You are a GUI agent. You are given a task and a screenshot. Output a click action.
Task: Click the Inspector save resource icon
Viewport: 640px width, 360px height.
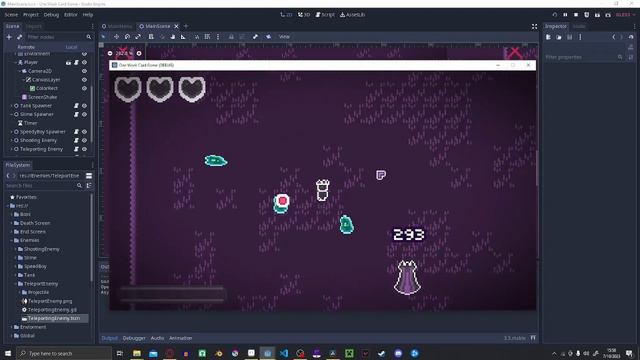pos(569,37)
